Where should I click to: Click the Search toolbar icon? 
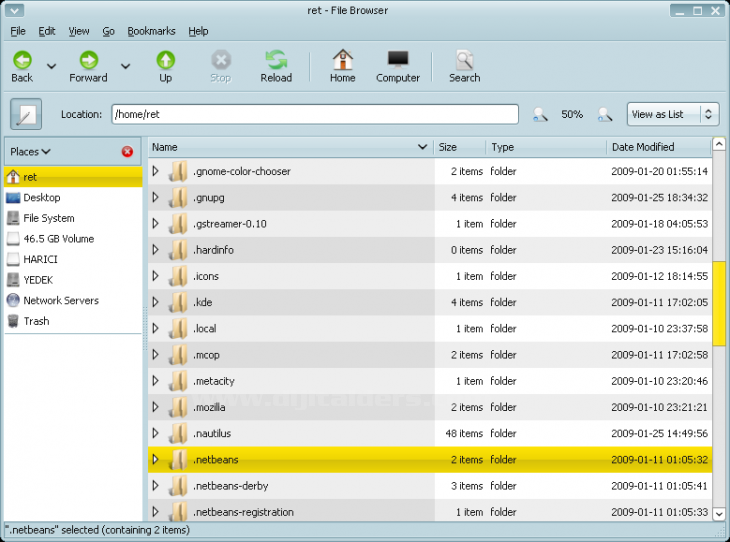464,61
